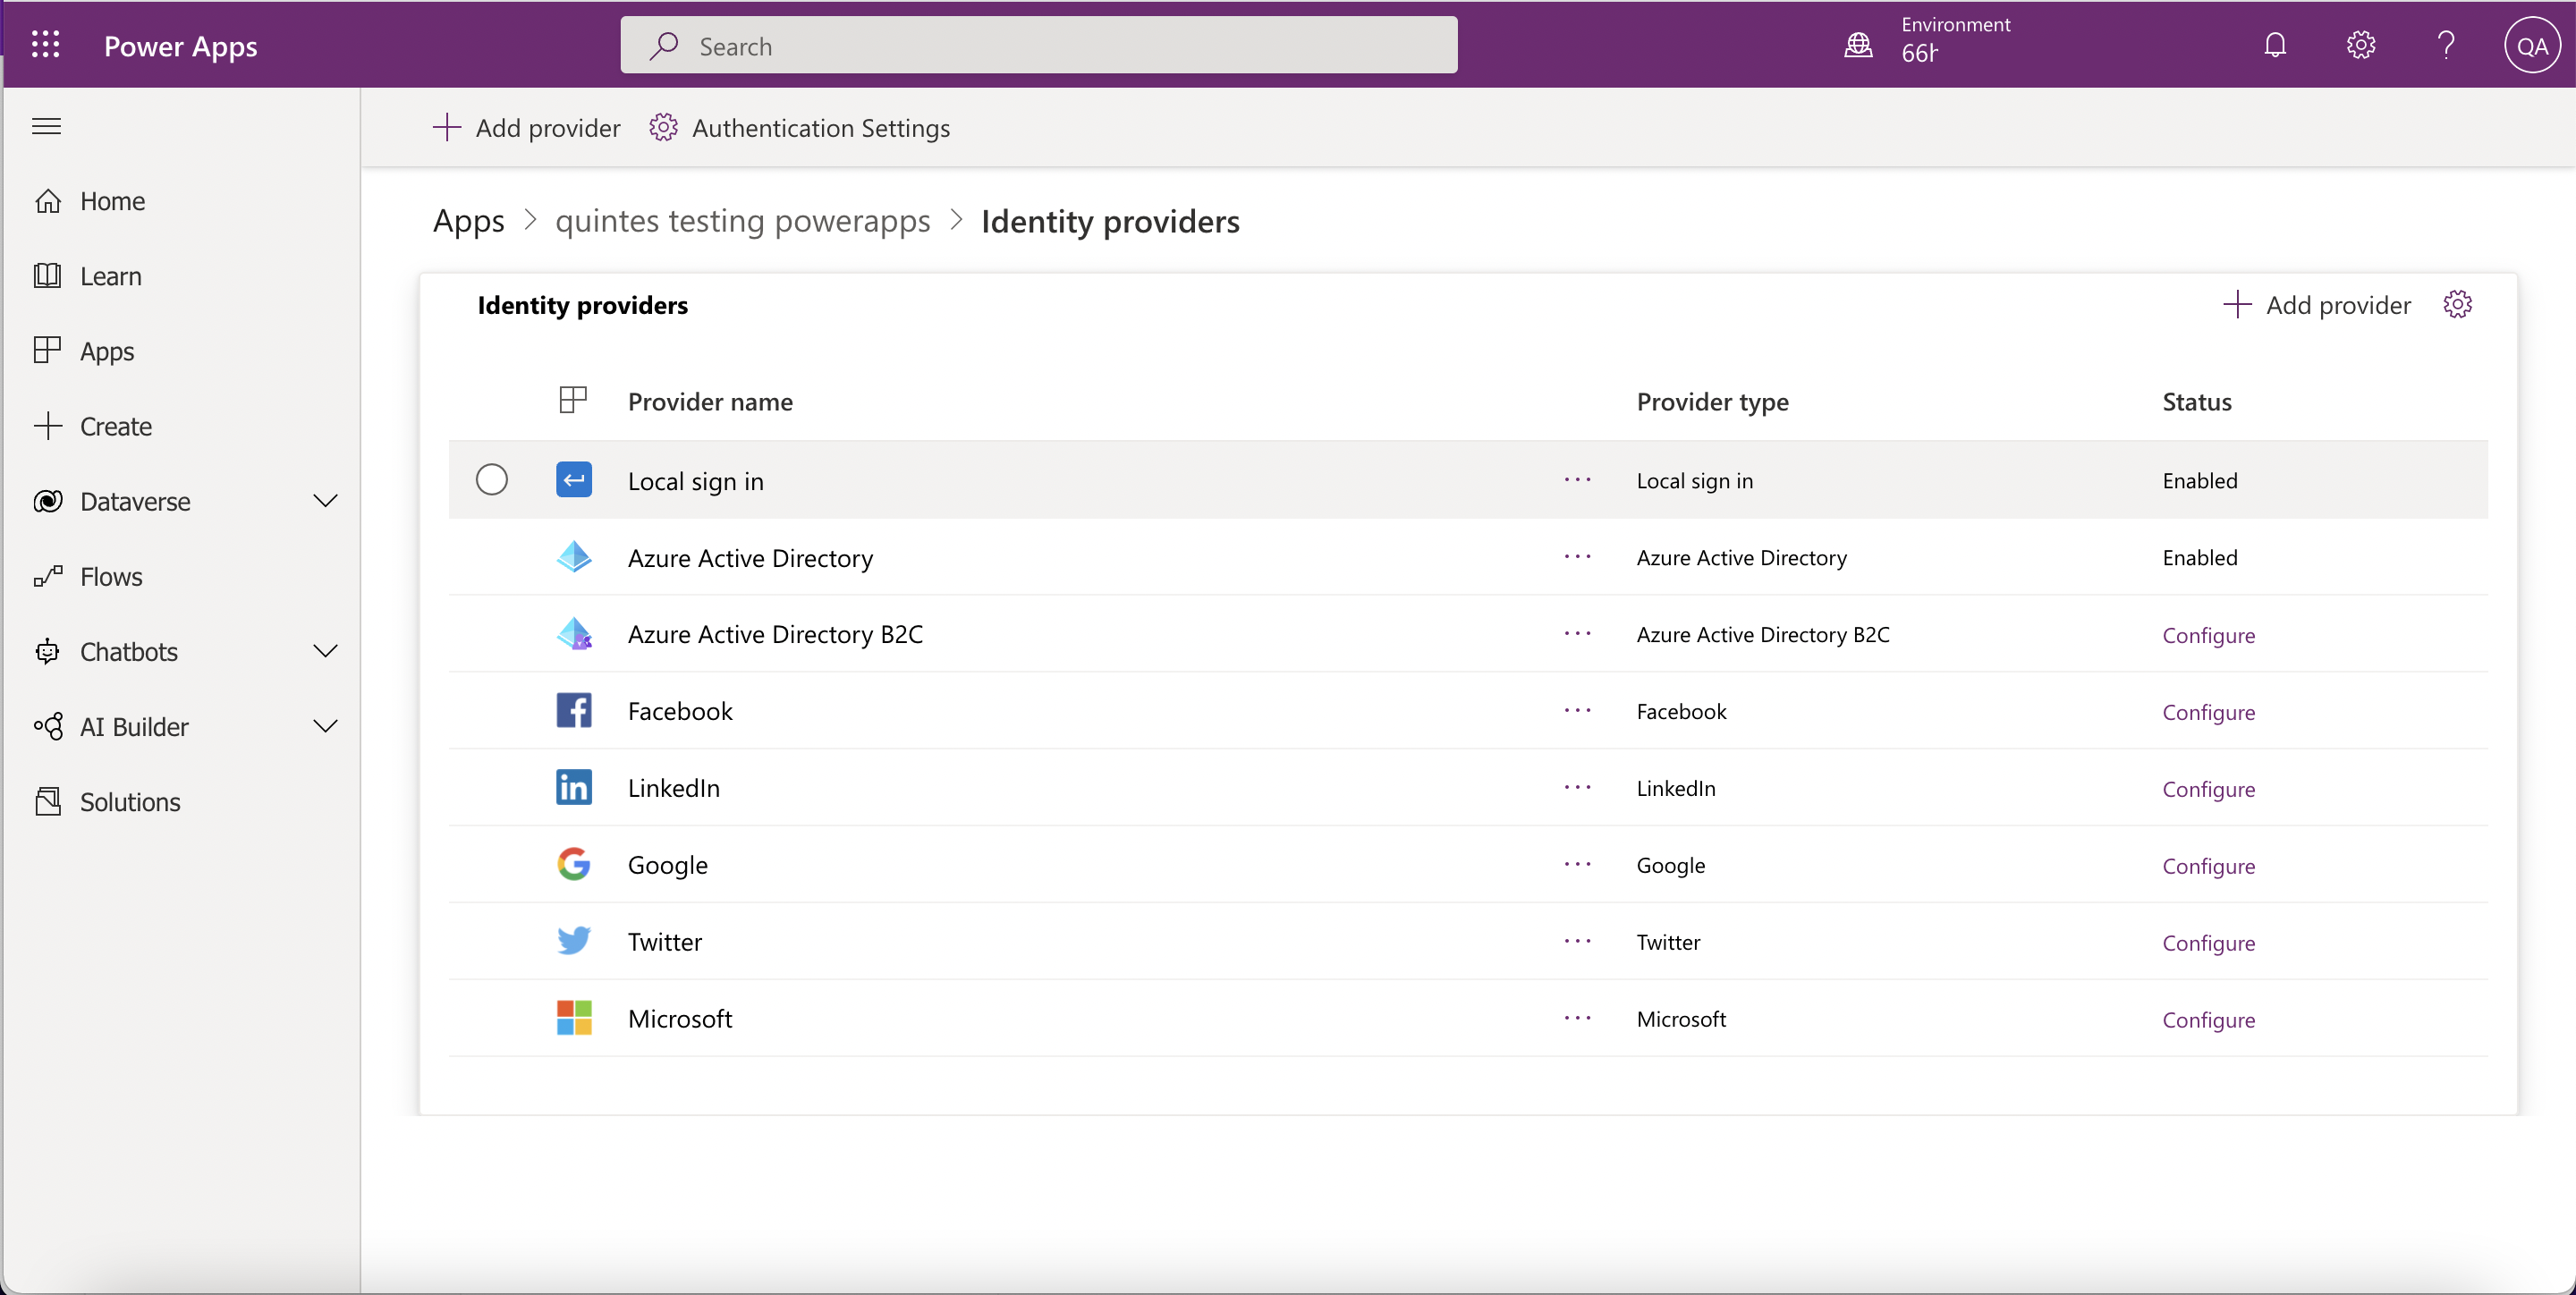The width and height of the screenshot is (2576, 1295).
Task: Select the Local sign in radio button
Action: coord(492,479)
